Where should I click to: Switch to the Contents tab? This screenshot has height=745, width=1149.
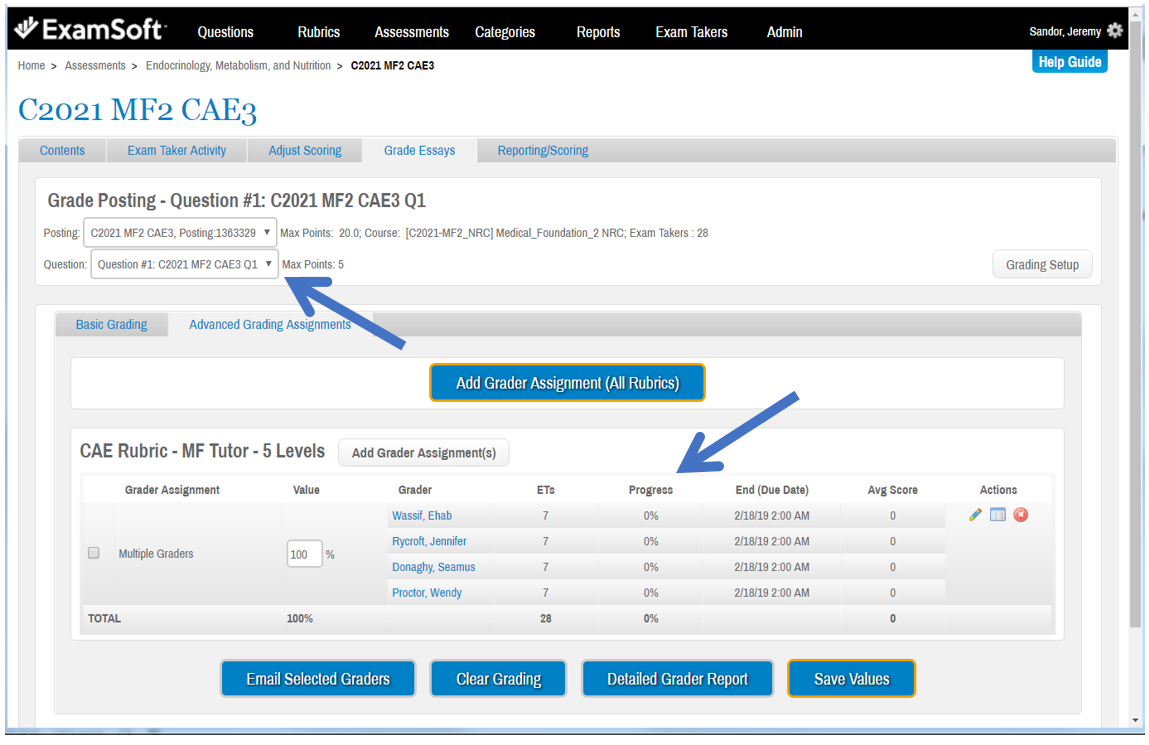pyautogui.click(x=62, y=150)
